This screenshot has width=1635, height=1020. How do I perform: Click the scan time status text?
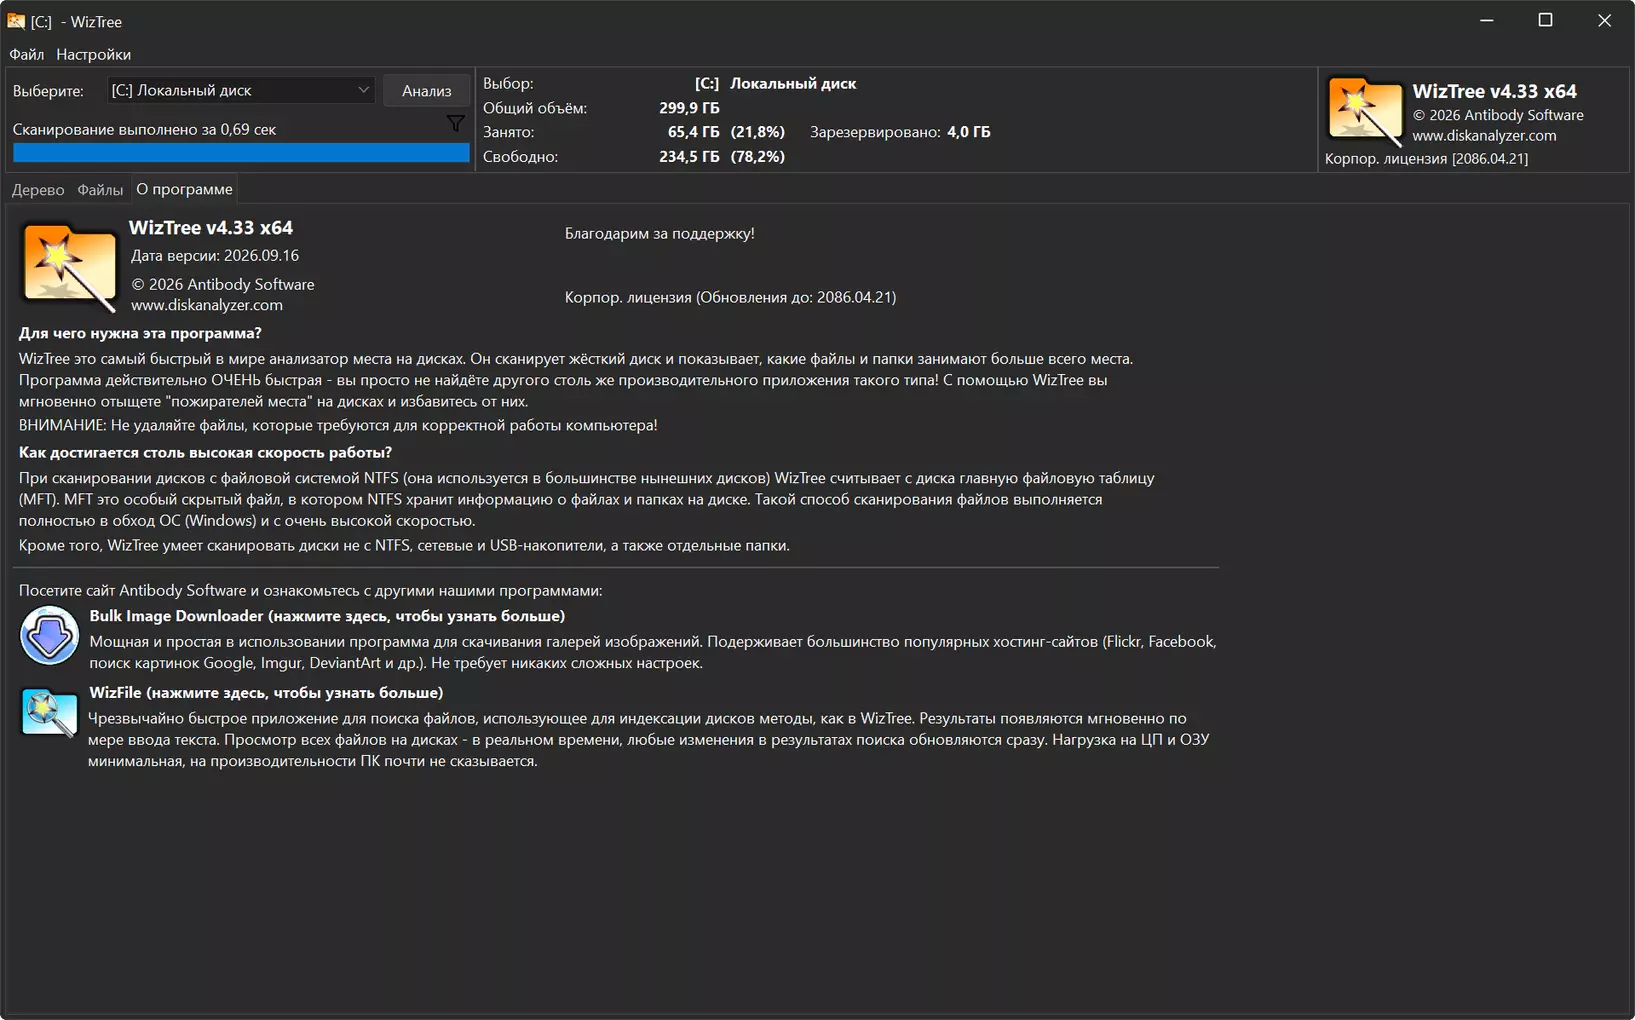pos(144,129)
